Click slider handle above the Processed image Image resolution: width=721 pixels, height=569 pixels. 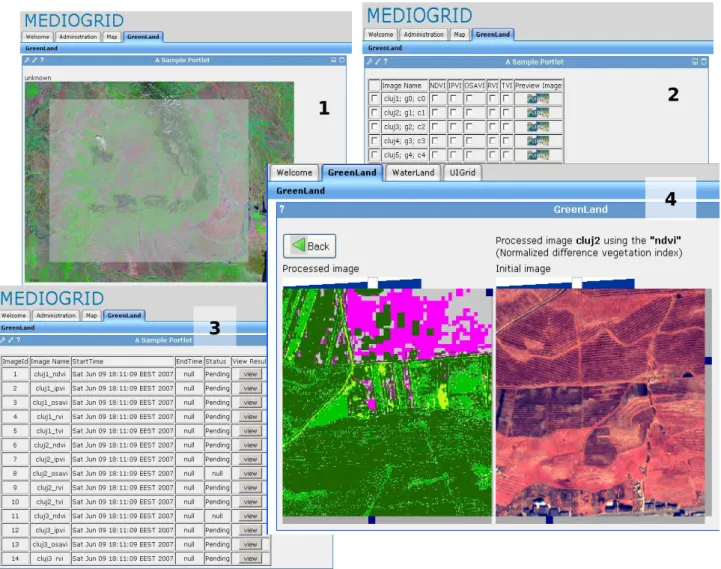tap(372, 282)
